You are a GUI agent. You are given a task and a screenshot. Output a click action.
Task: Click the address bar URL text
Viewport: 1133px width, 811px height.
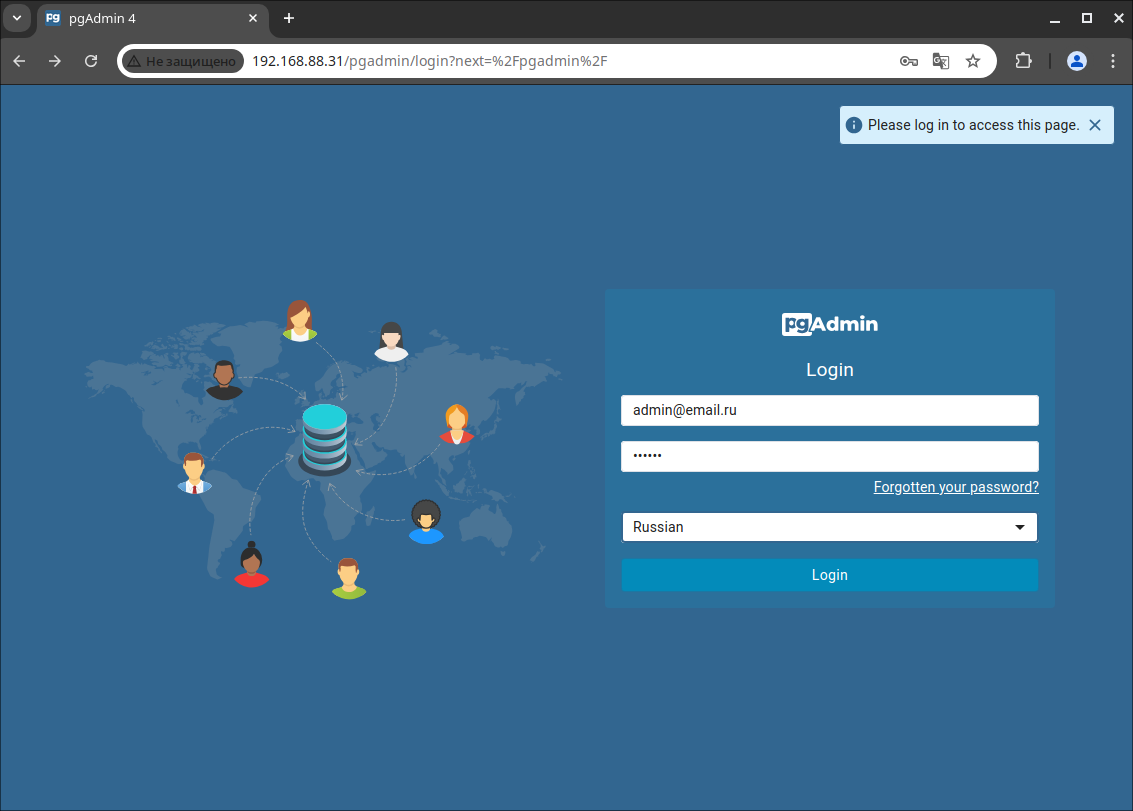429,61
